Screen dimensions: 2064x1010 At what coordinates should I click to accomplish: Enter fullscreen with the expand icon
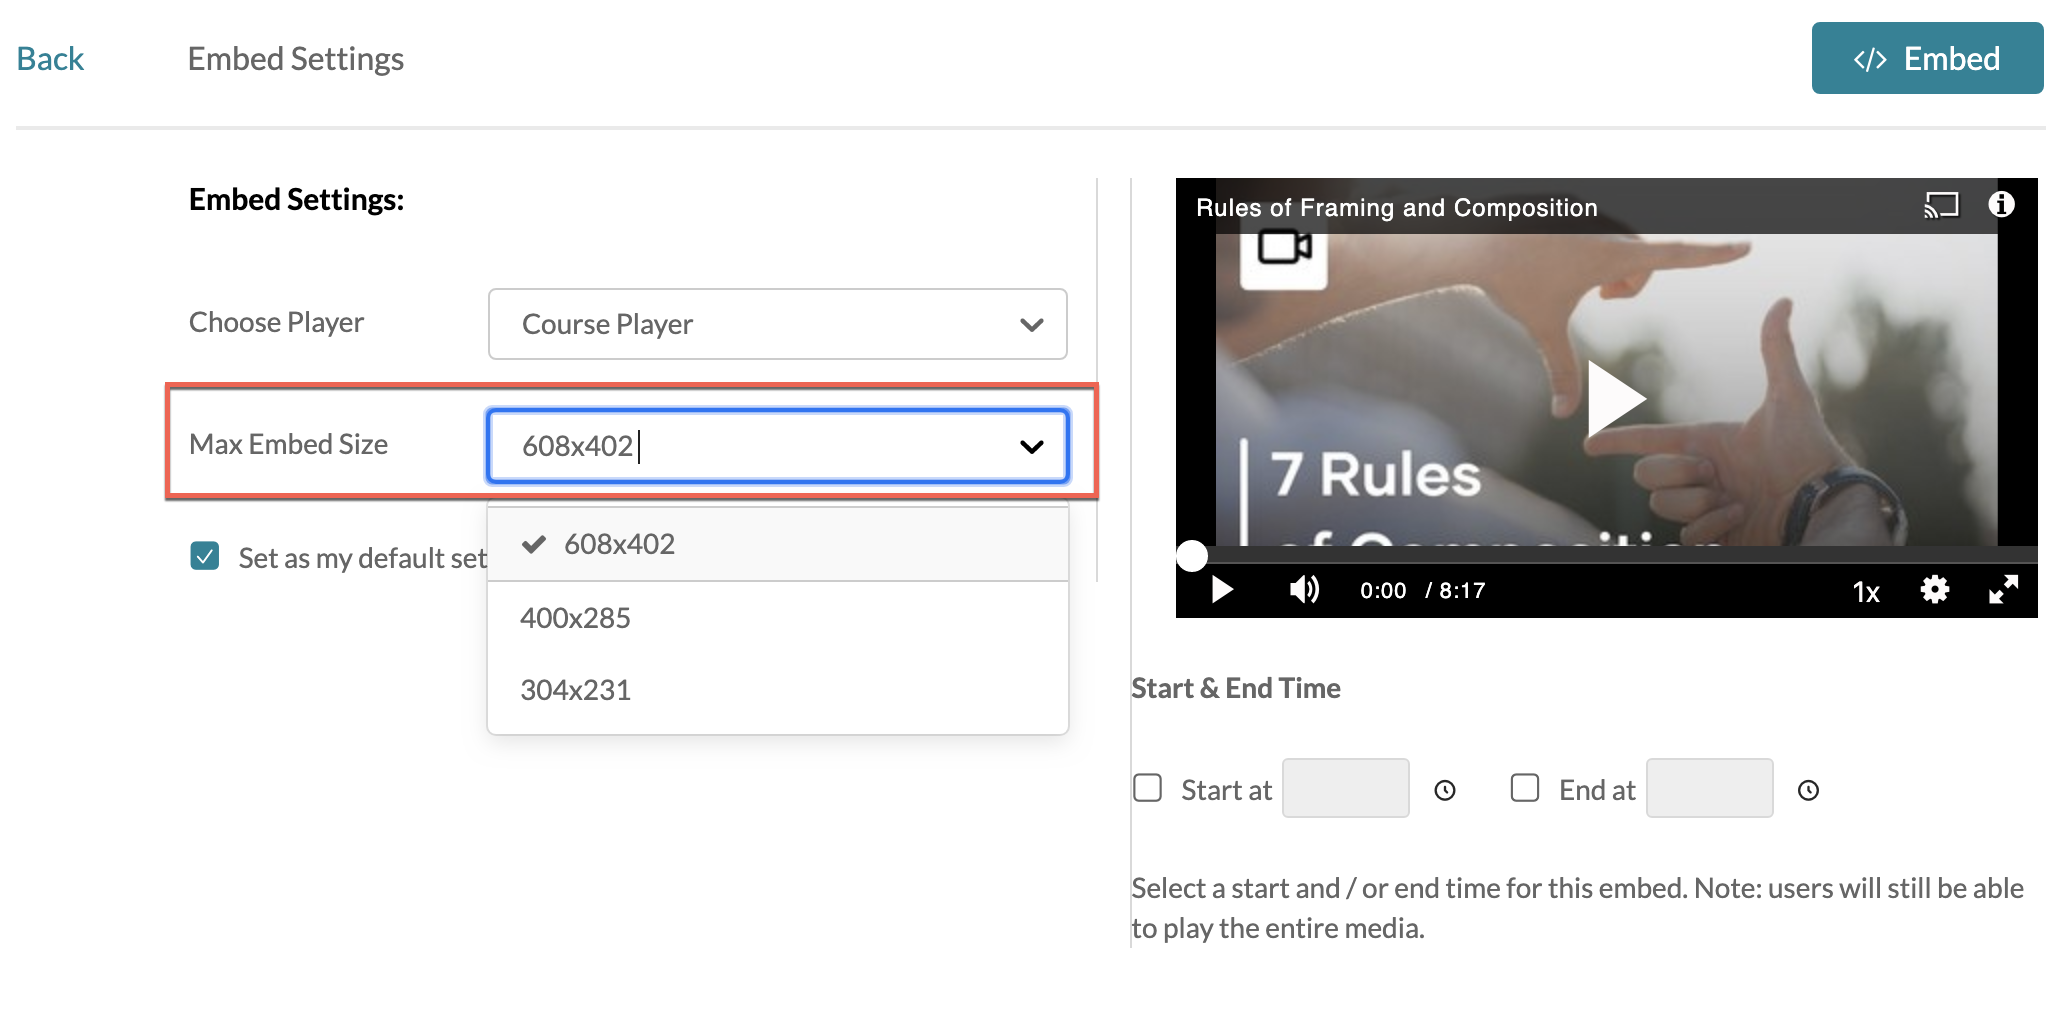2003,590
